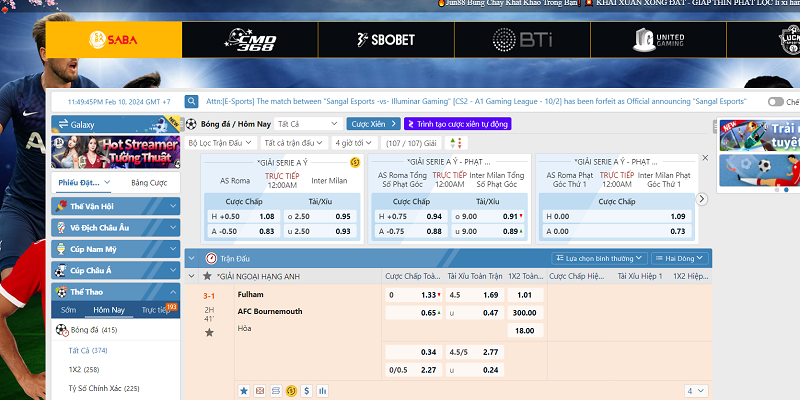Click the up/down arrows sort icon
This screenshot has width=800, height=400.
point(456,143)
